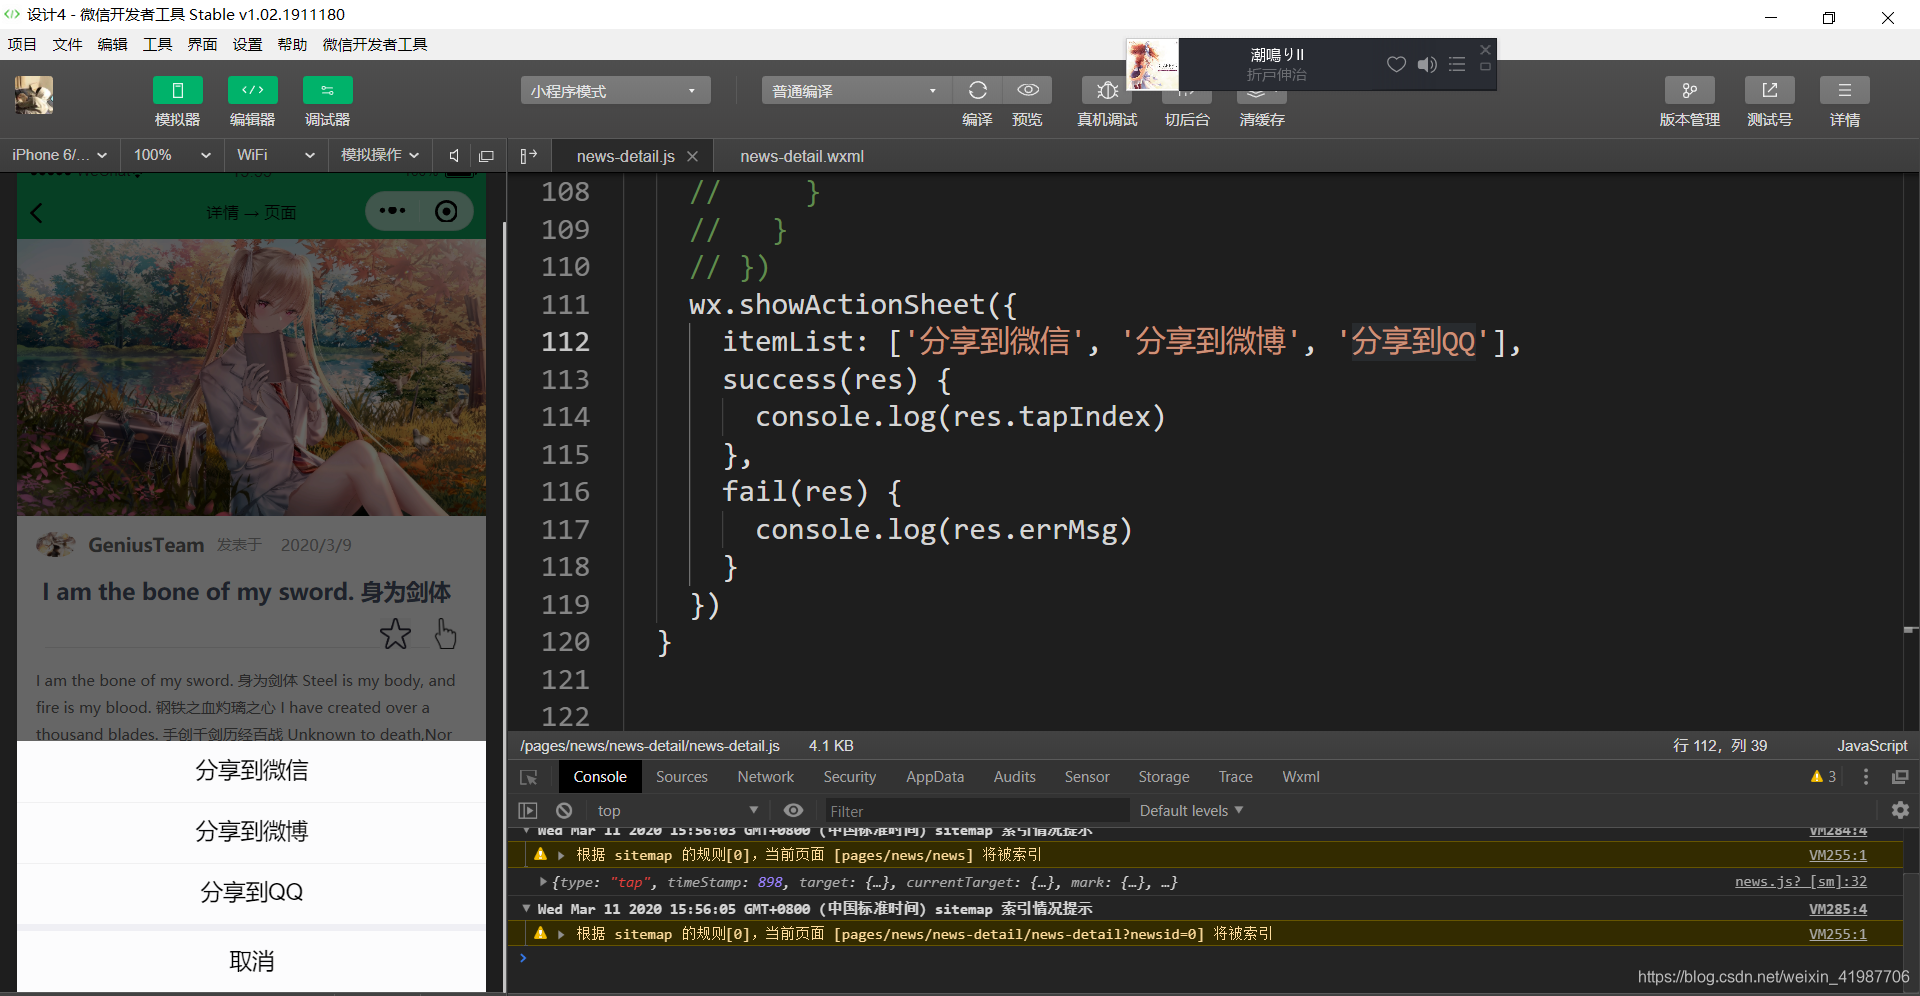Open the simulate operations dropdown
Screen dimensions: 1920x996
tap(380, 155)
